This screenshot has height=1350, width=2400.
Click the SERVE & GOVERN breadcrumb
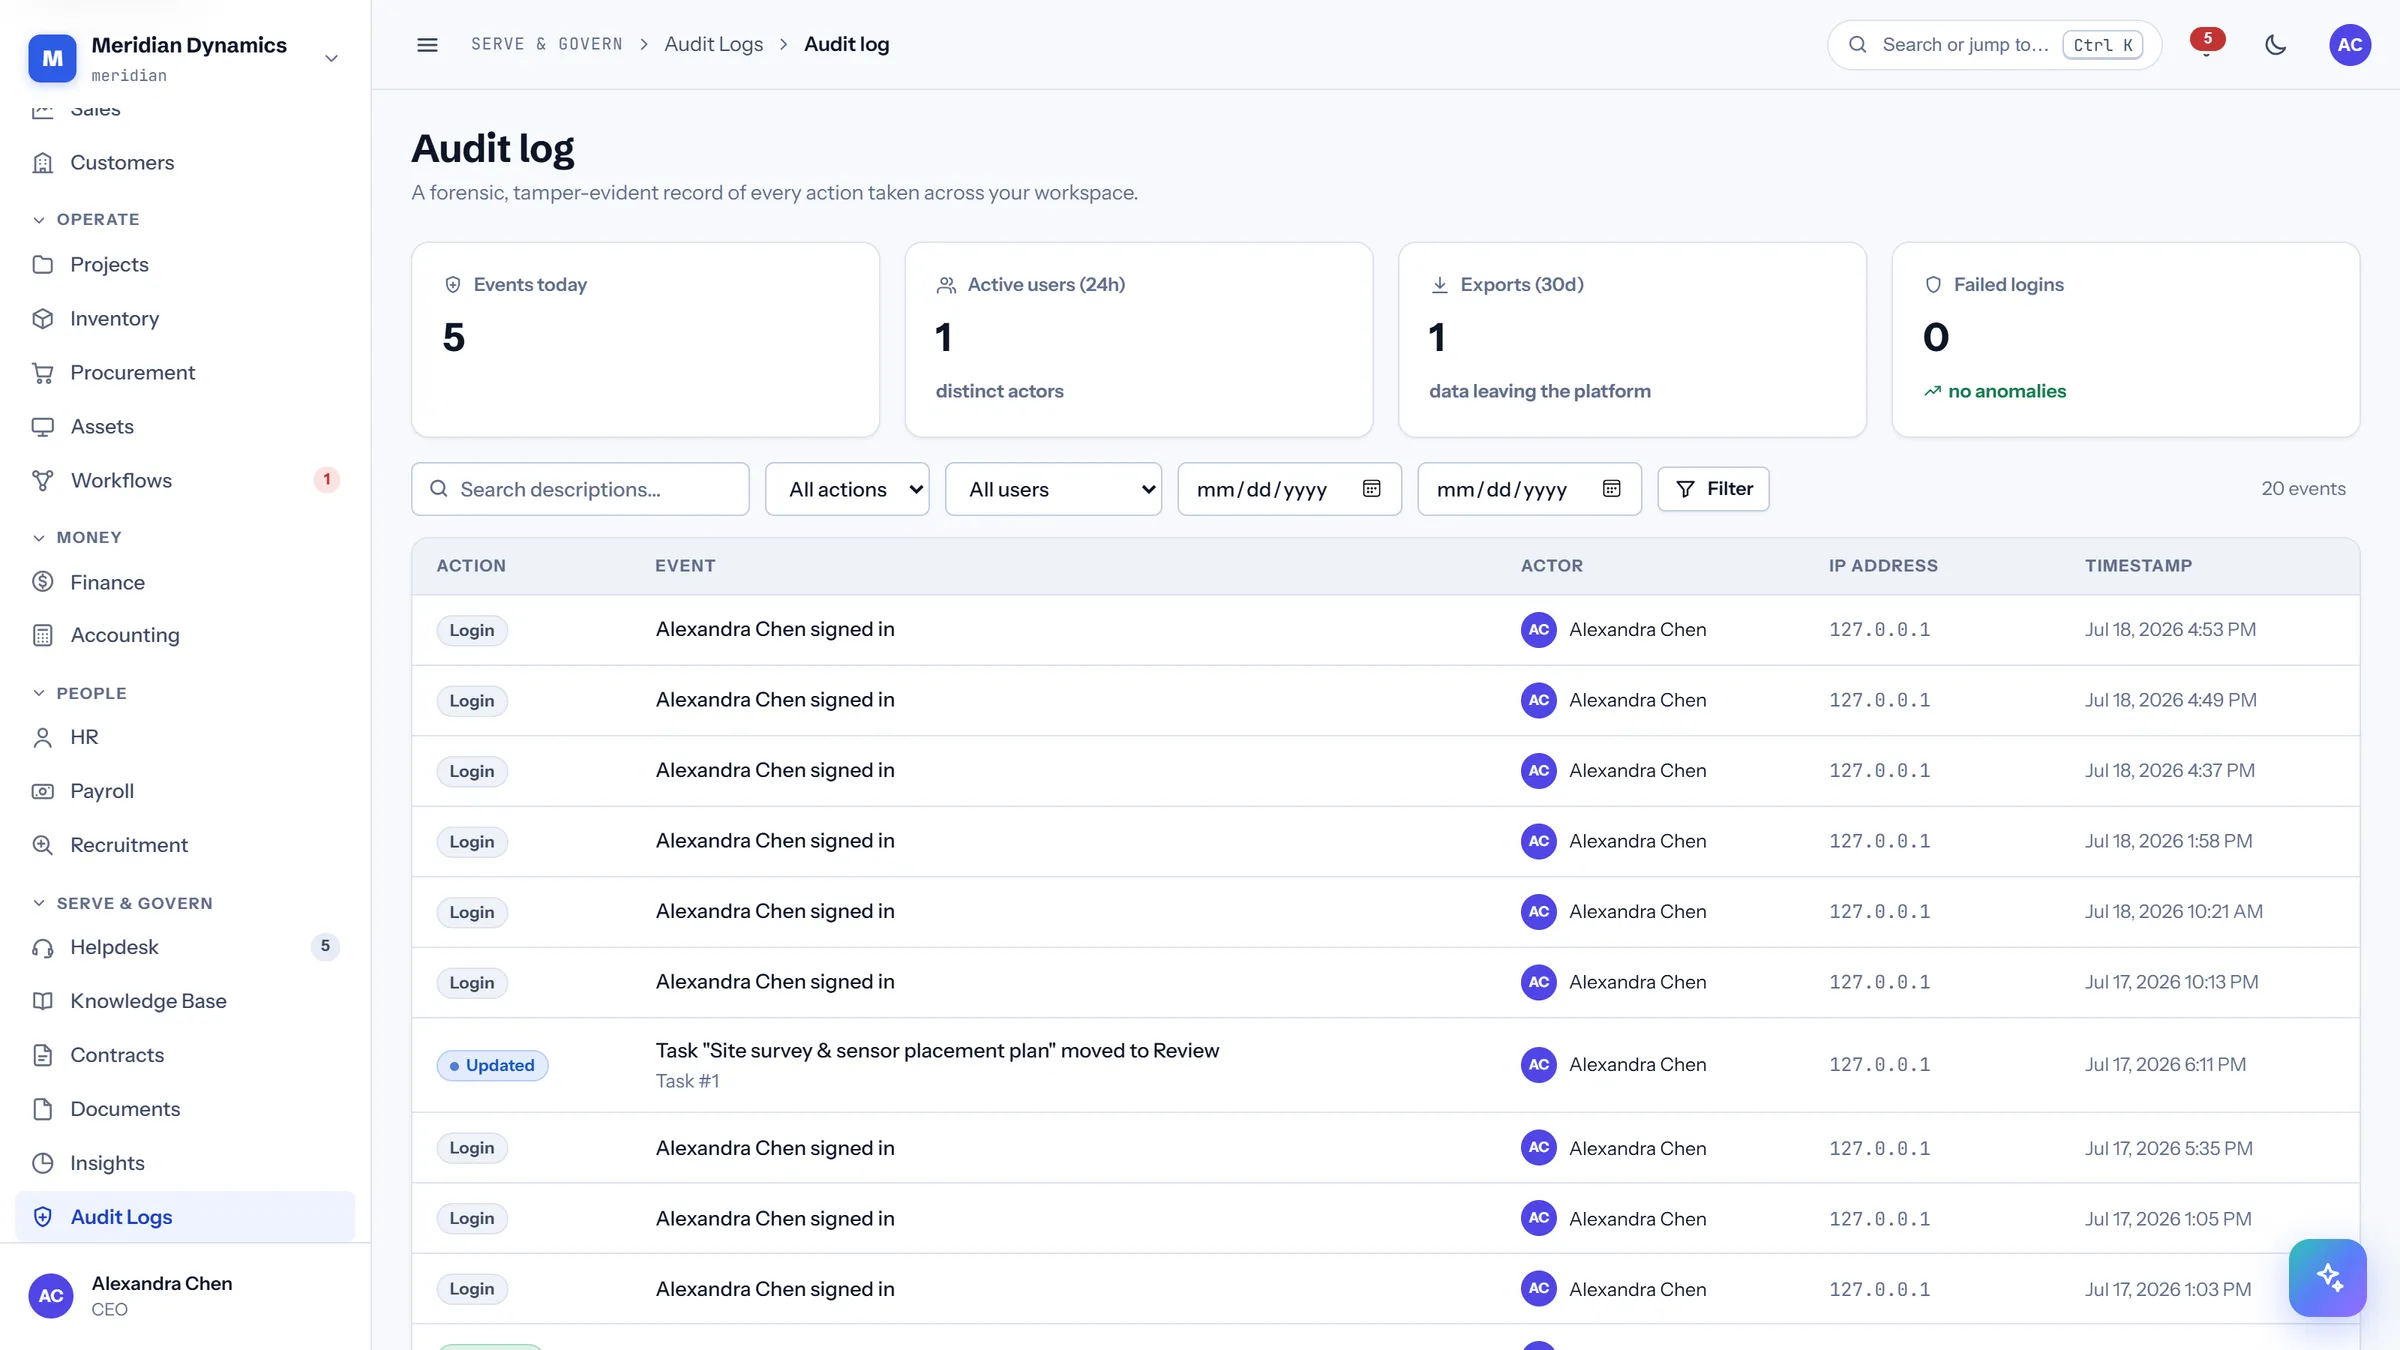click(547, 44)
